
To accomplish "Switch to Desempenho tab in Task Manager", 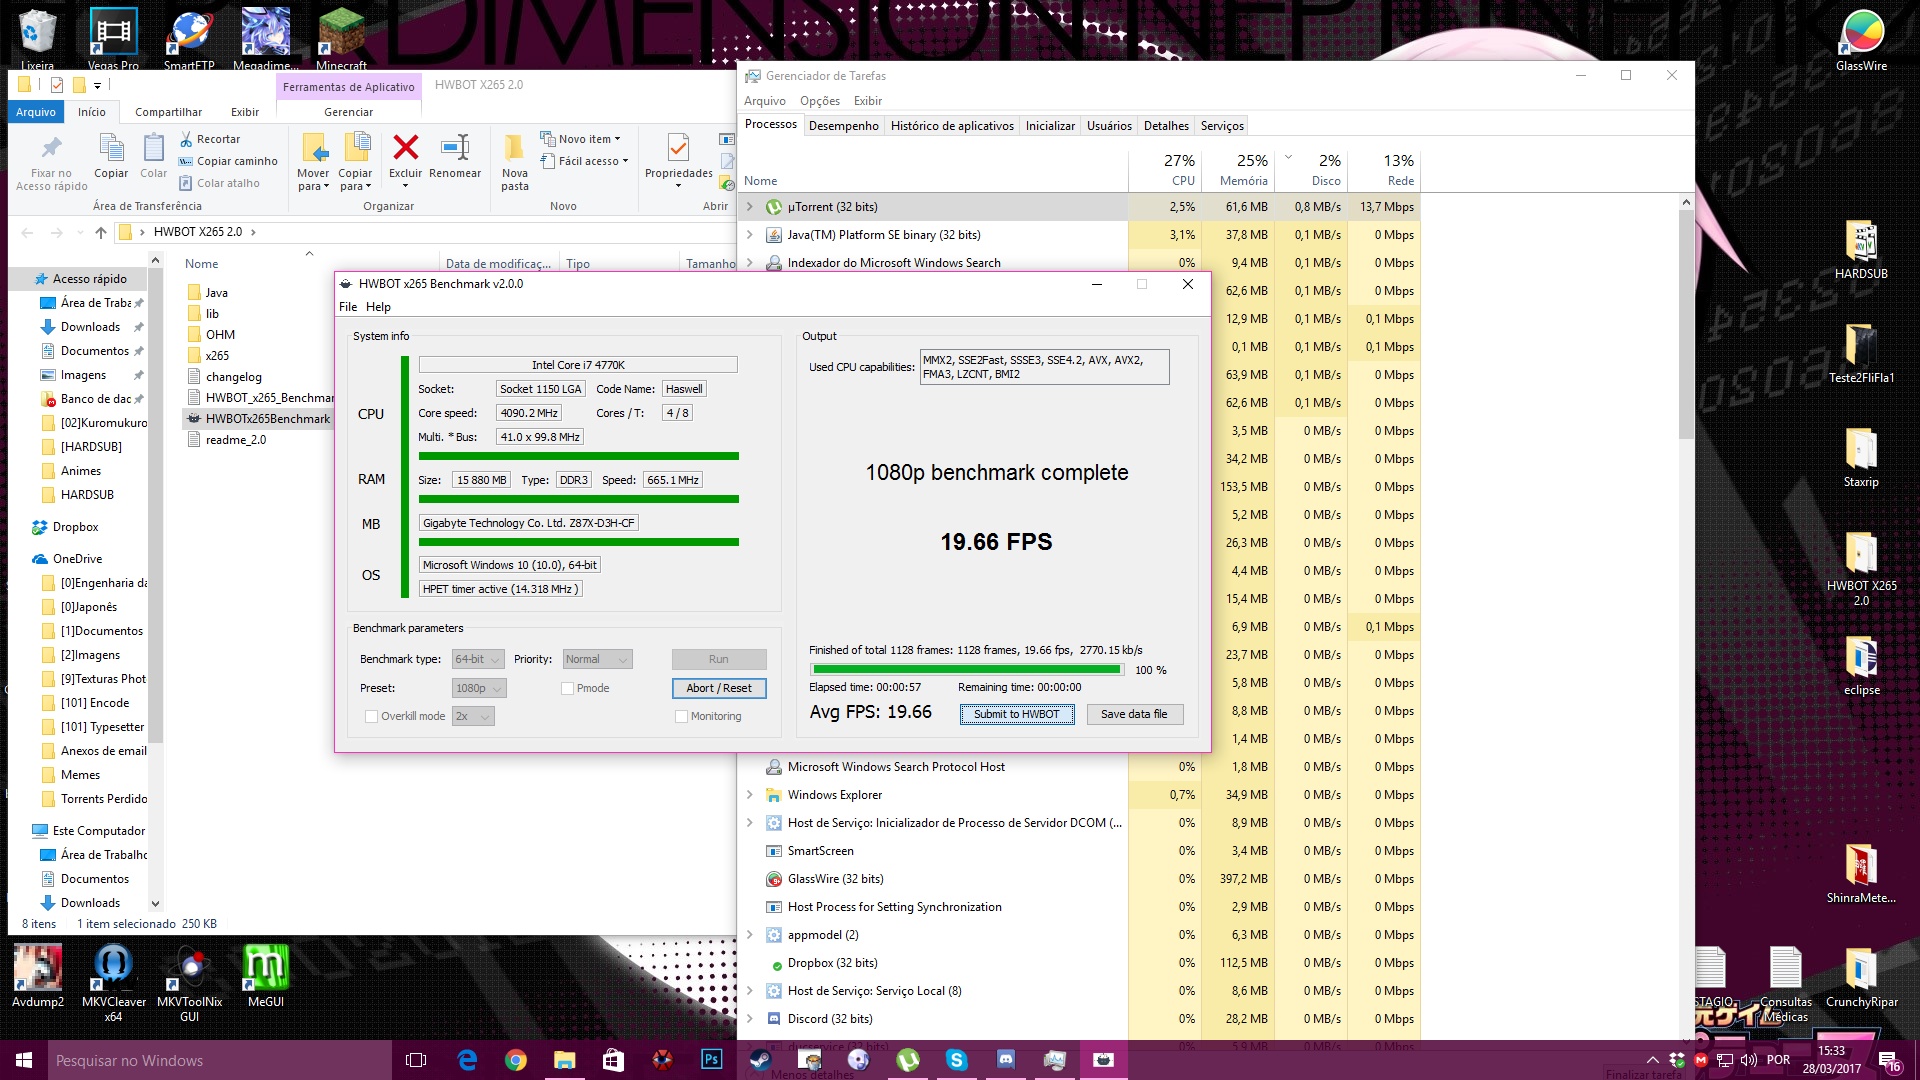I will [x=843, y=126].
